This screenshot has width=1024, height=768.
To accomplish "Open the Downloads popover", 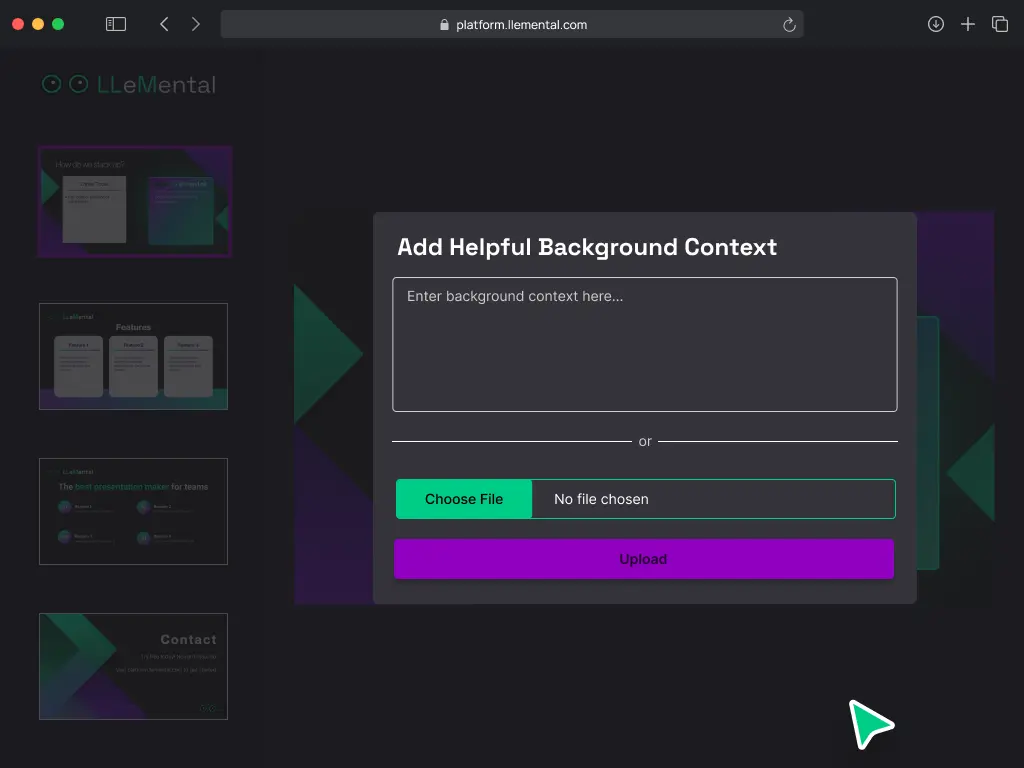I will (x=936, y=24).
